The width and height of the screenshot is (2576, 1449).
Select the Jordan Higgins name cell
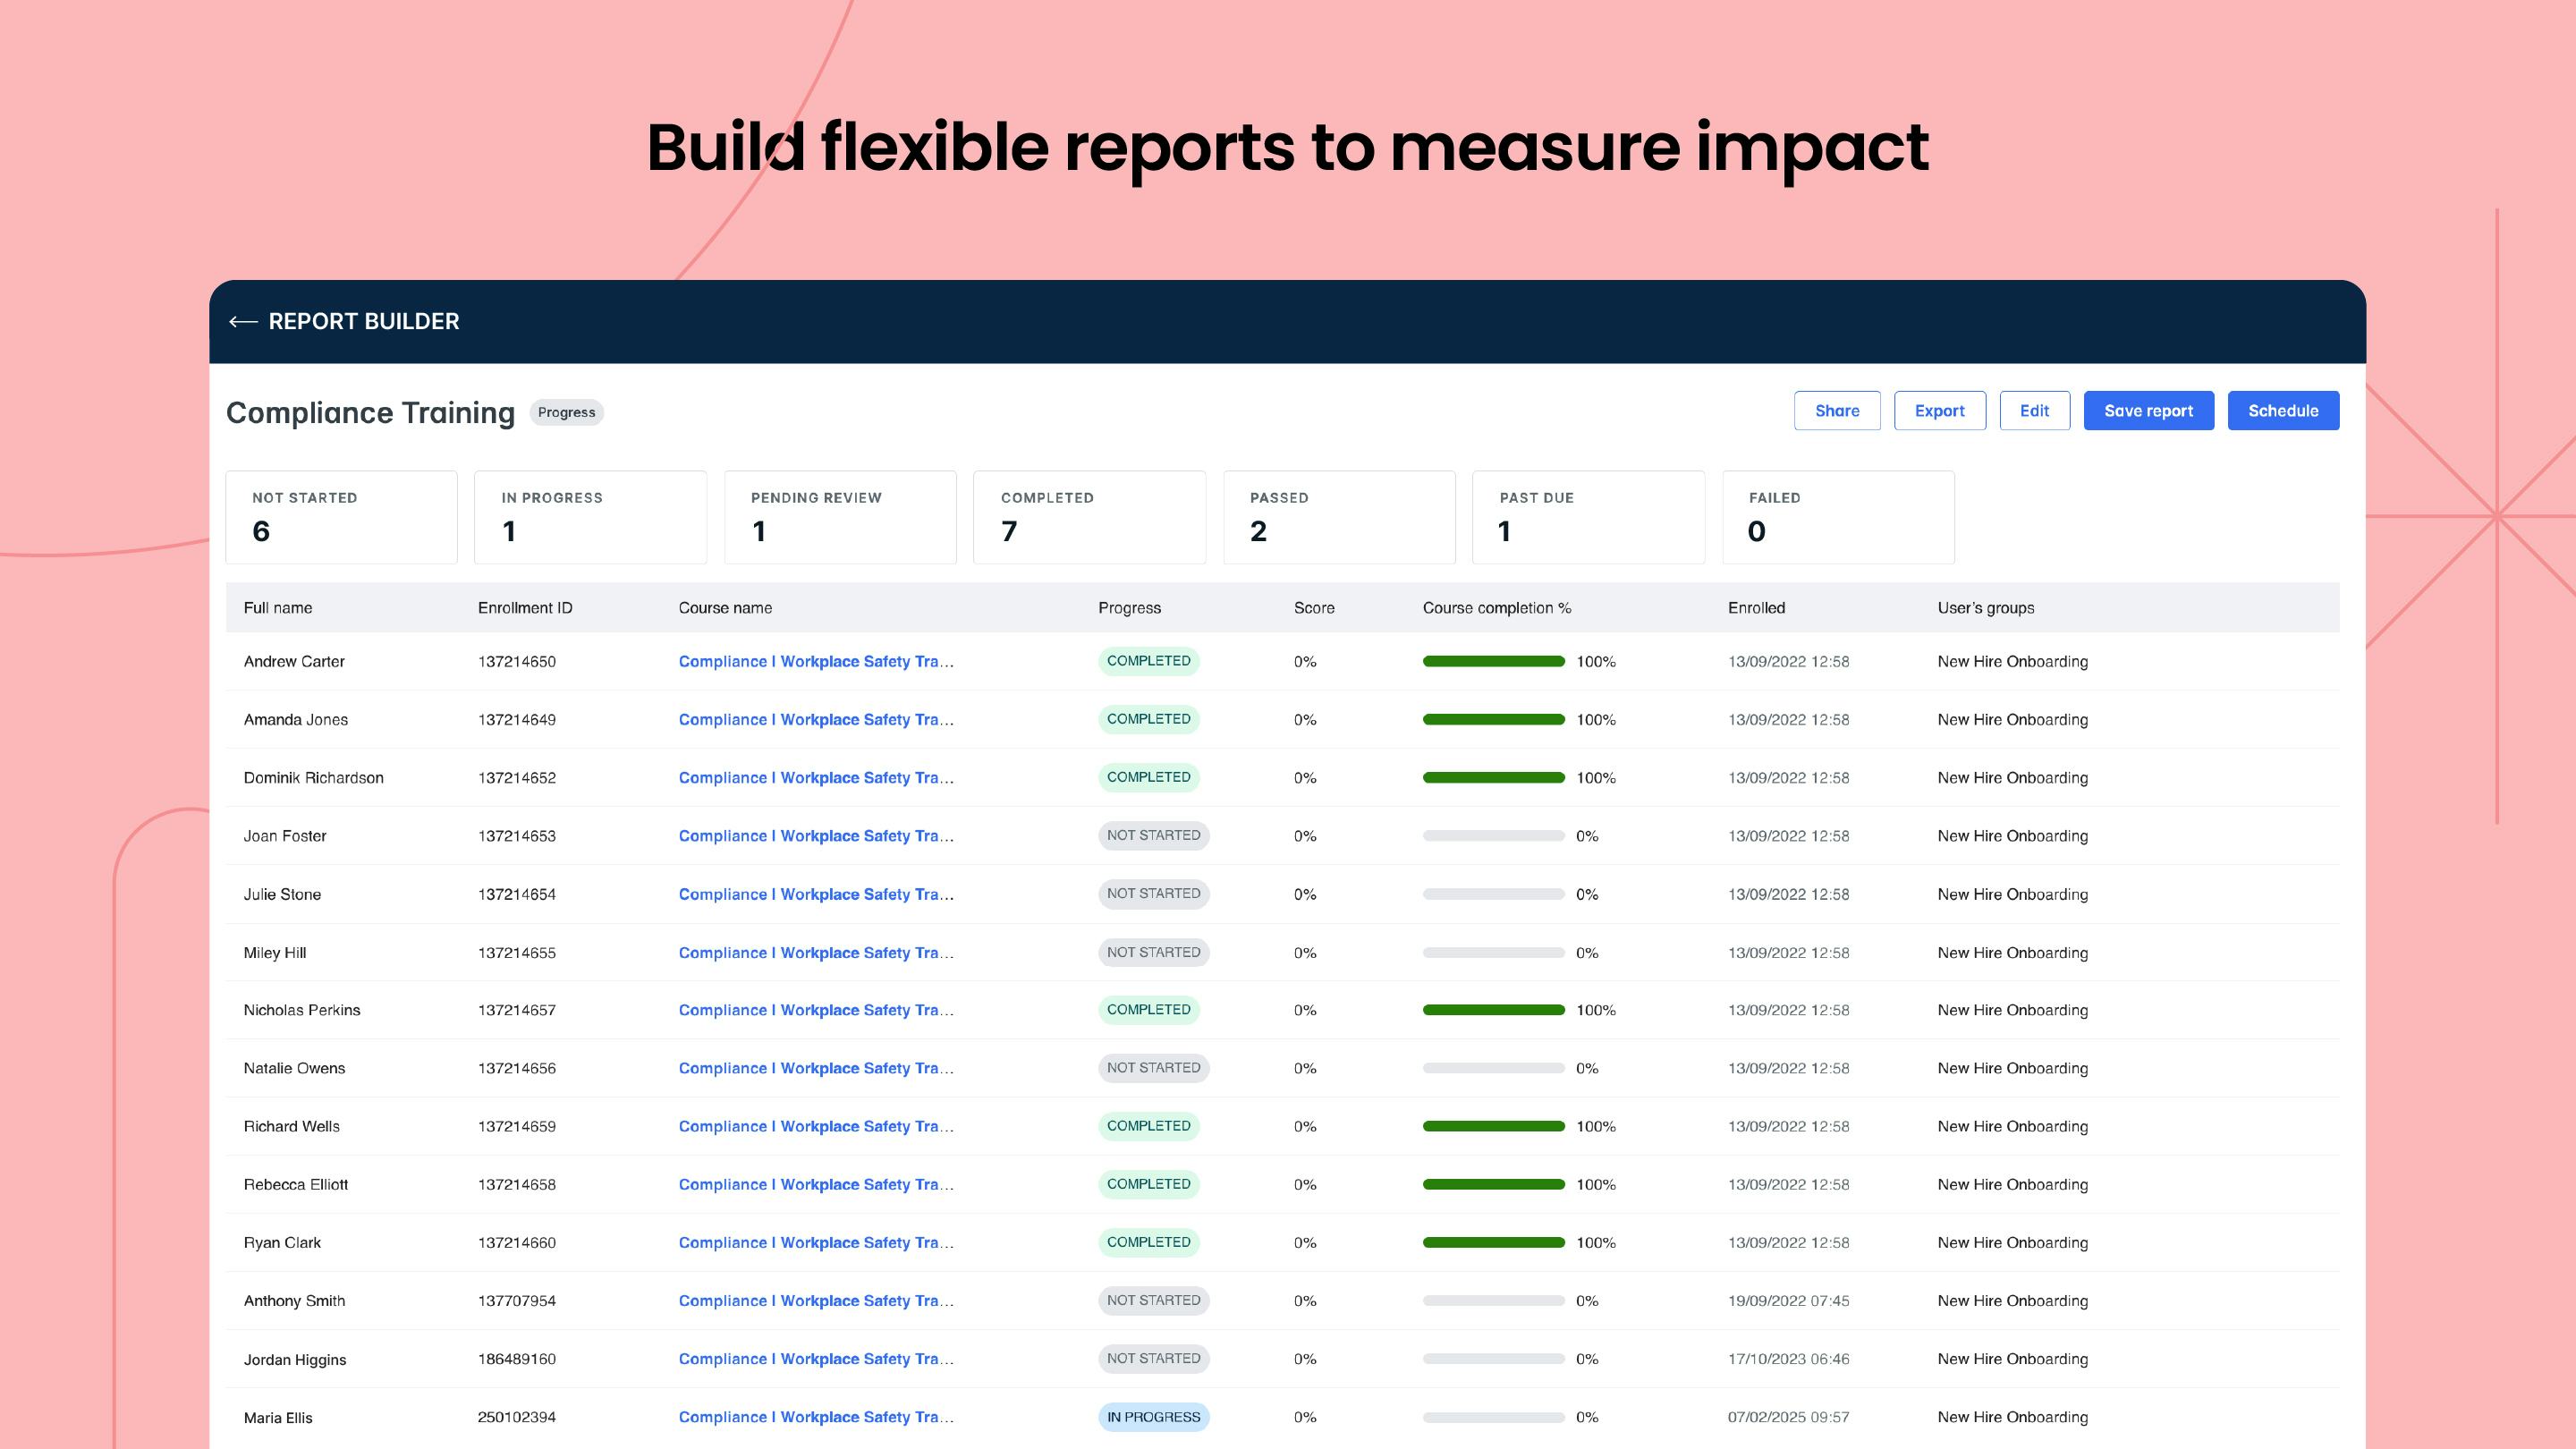[295, 1359]
